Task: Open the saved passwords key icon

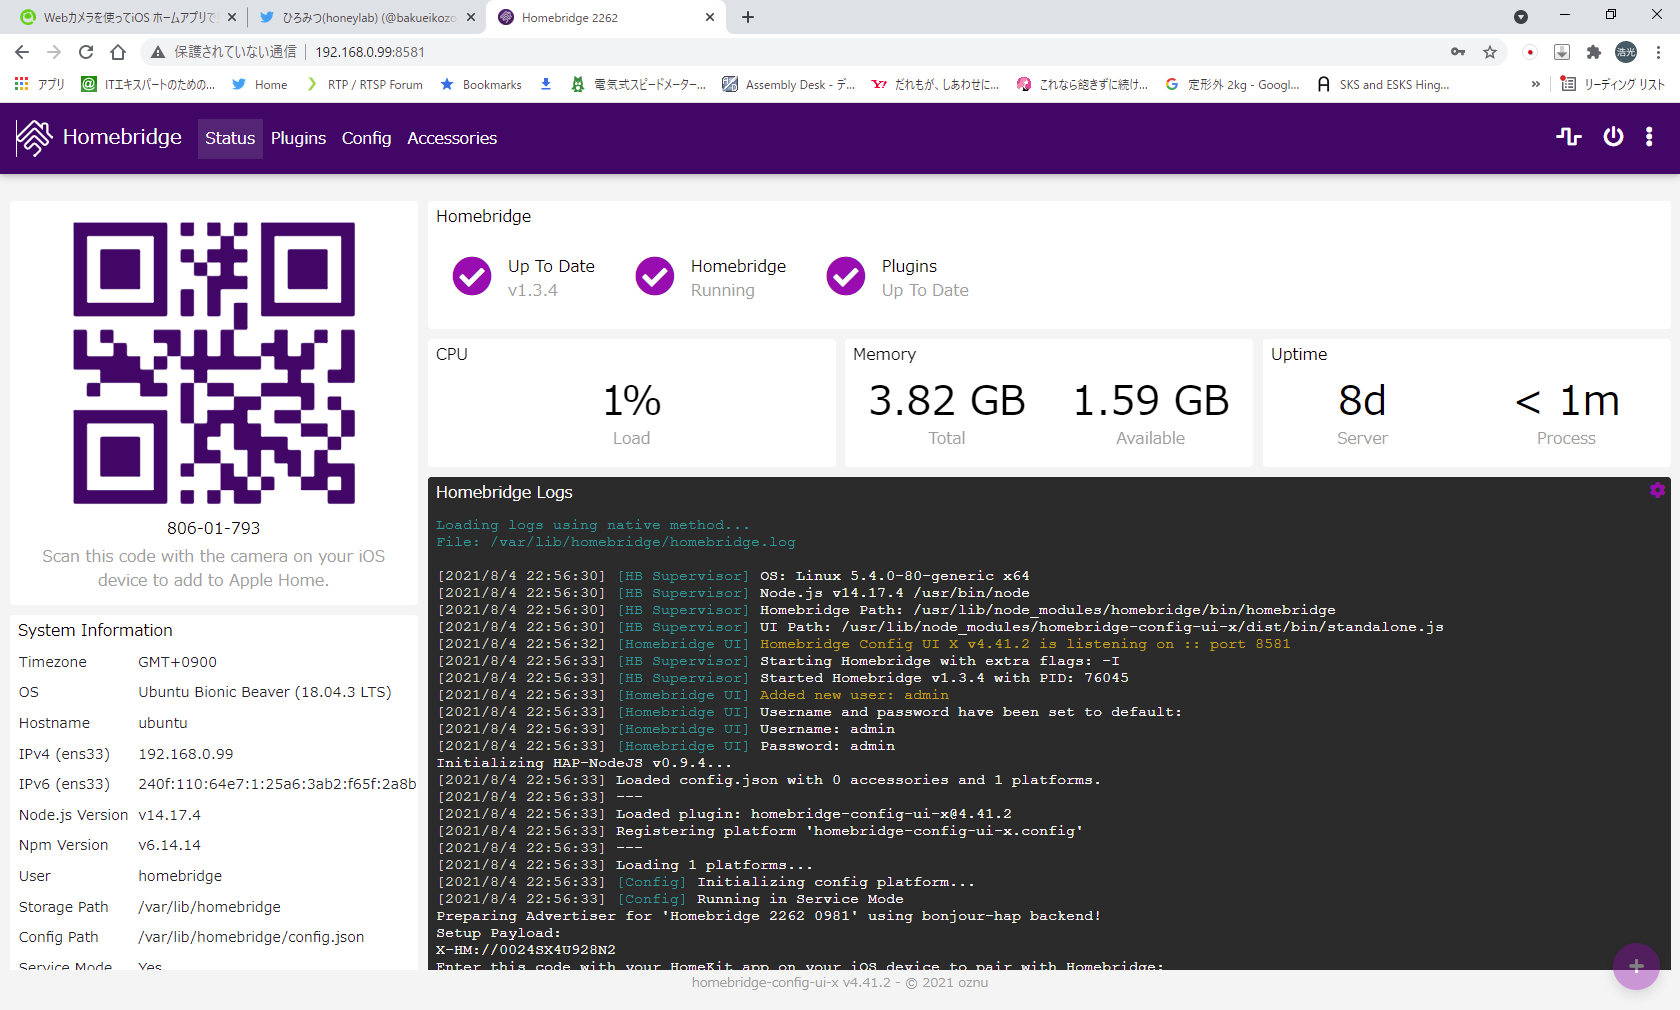Action: [1458, 52]
